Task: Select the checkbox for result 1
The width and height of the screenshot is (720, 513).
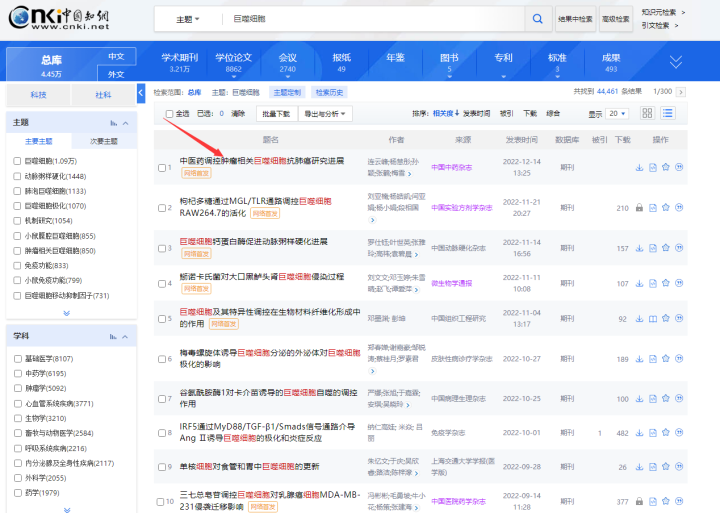Action: coord(160,167)
